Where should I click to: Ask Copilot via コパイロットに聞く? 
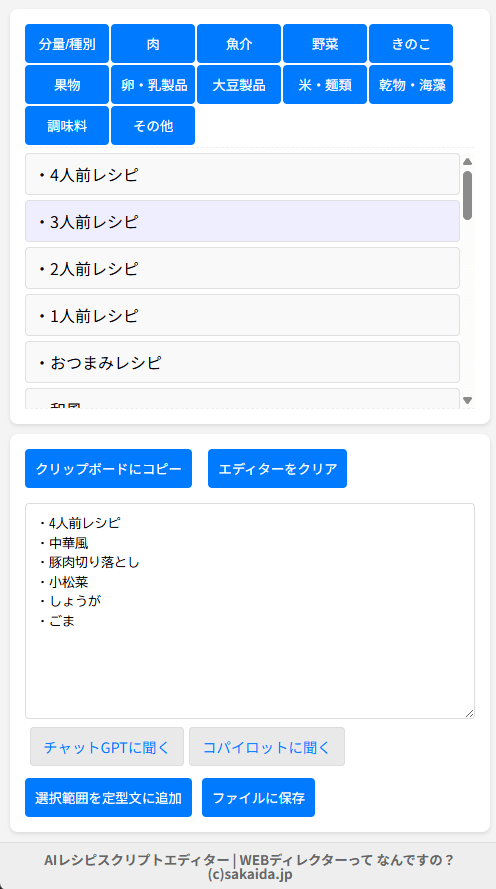point(267,747)
